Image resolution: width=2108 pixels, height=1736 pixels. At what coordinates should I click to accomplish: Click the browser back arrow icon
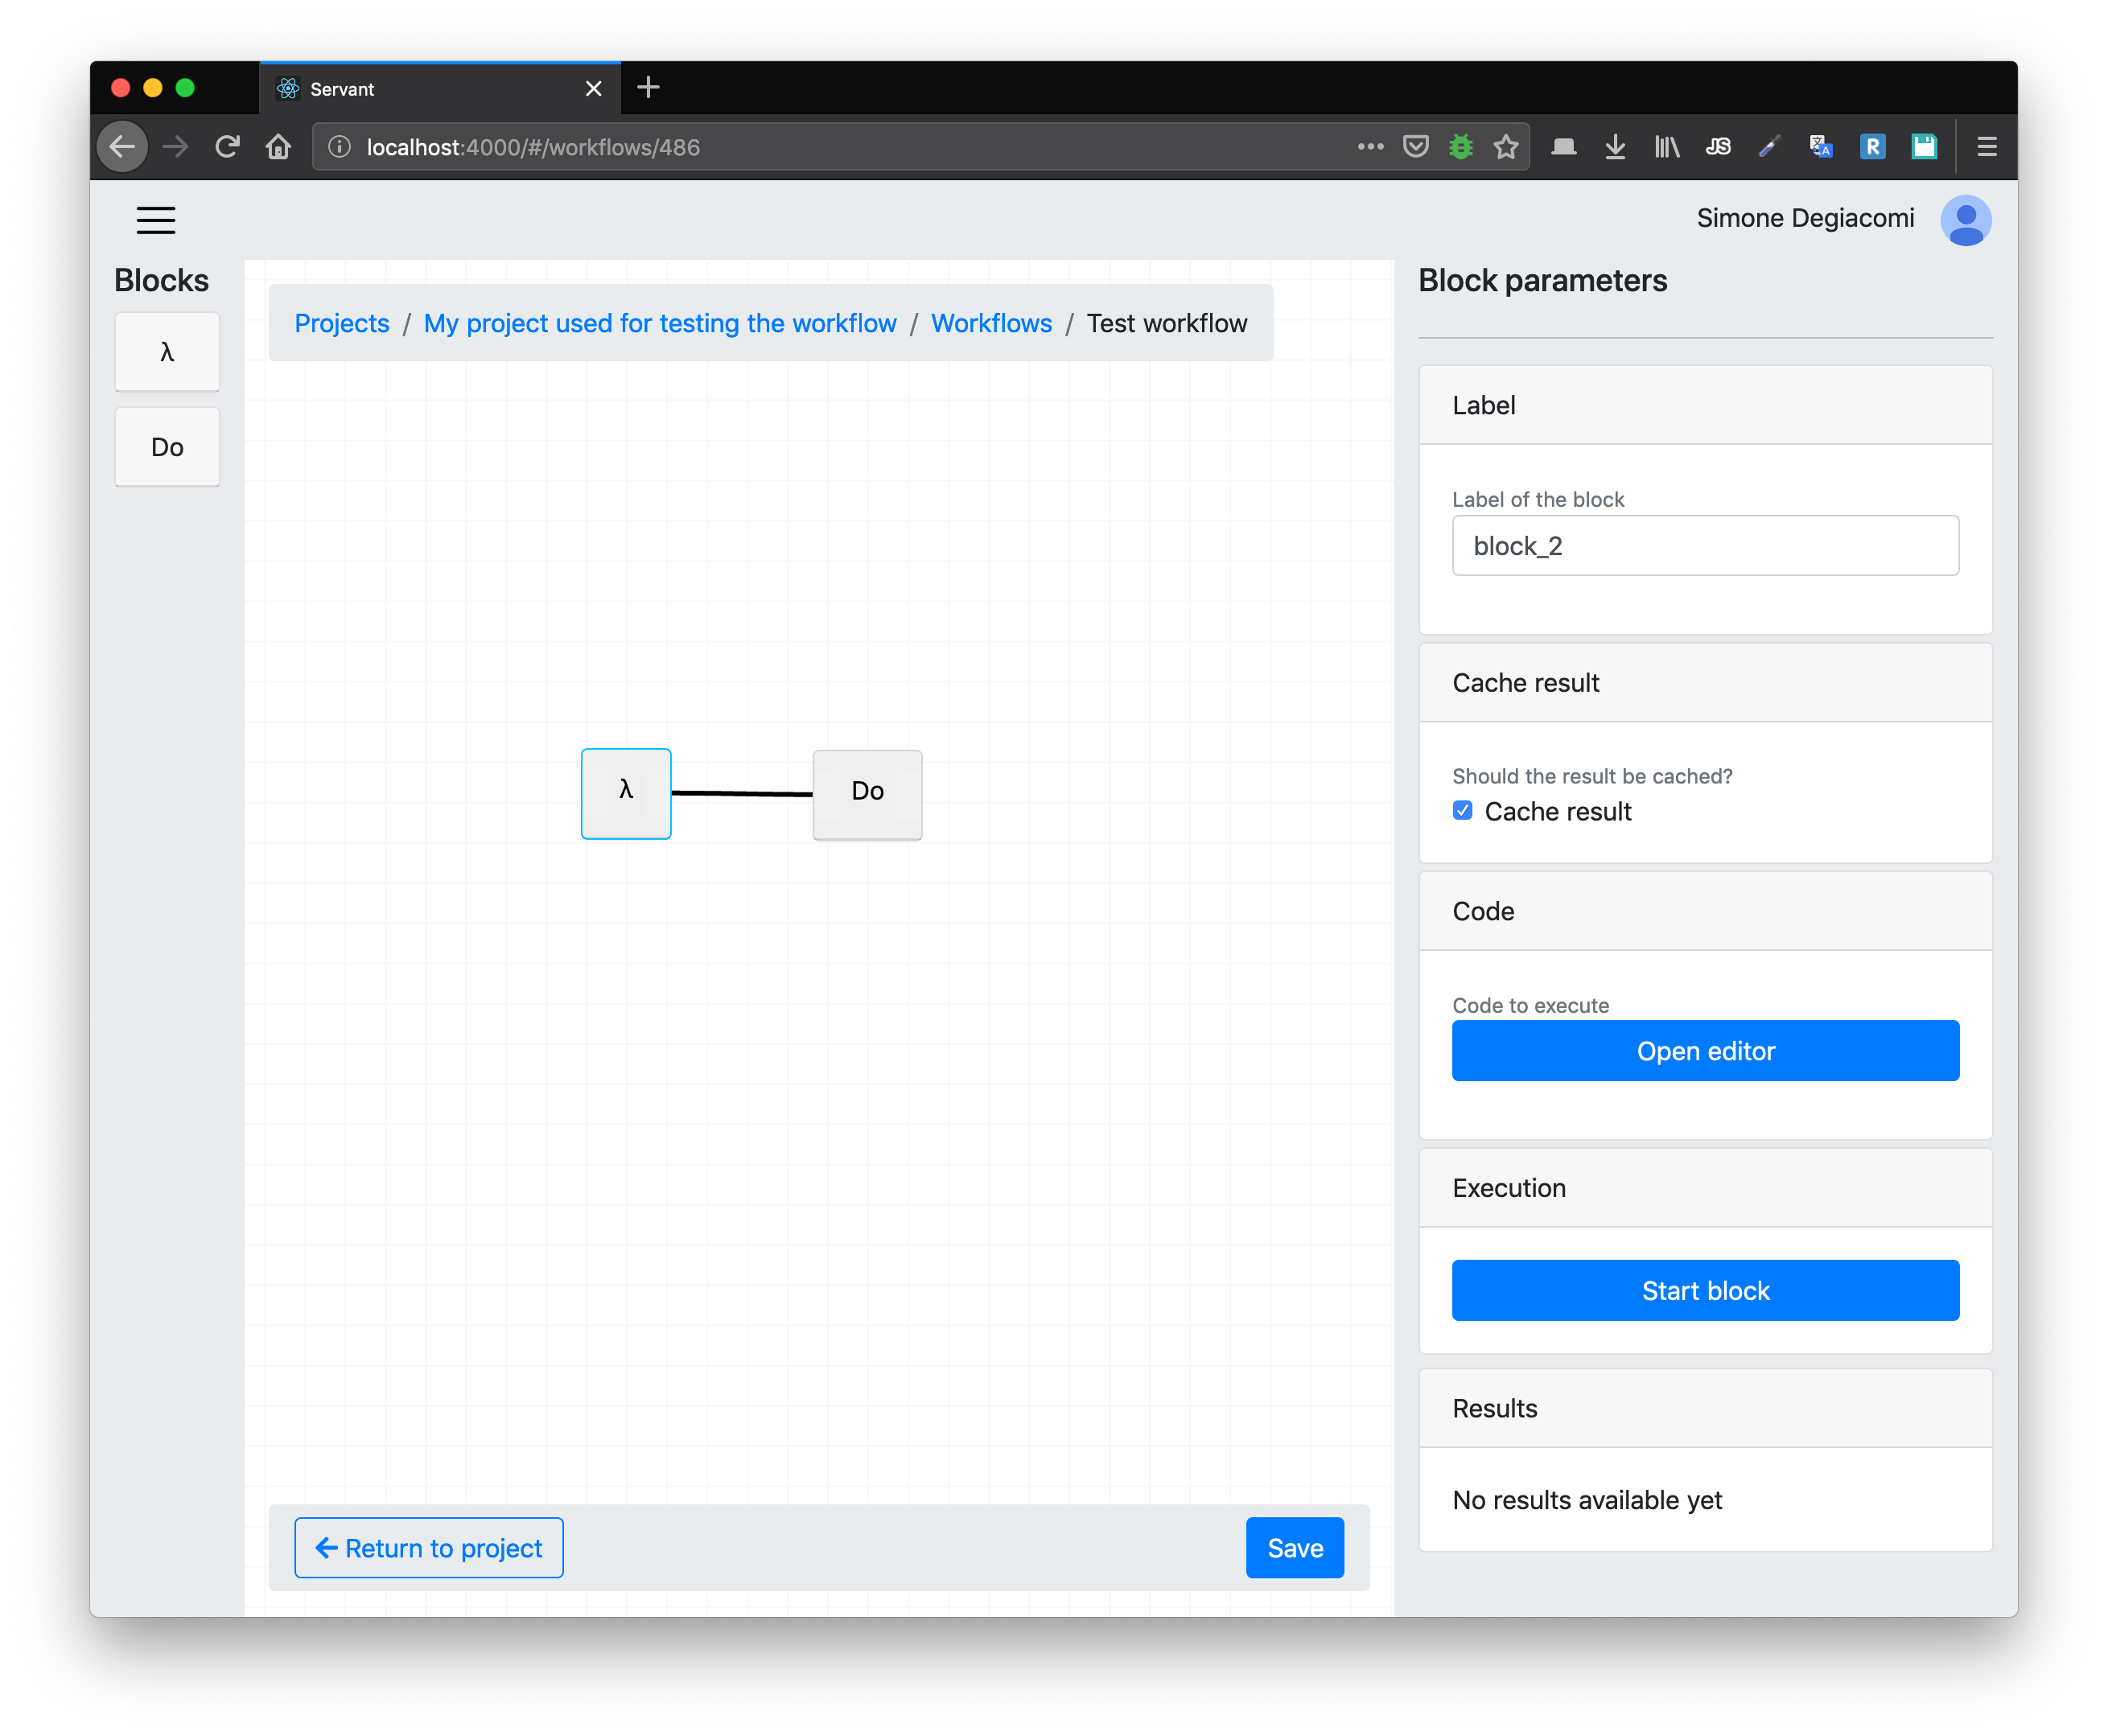tap(121, 146)
